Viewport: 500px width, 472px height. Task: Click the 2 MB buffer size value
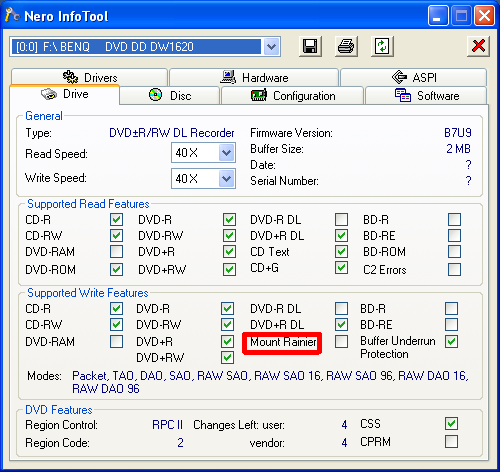point(459,149)
